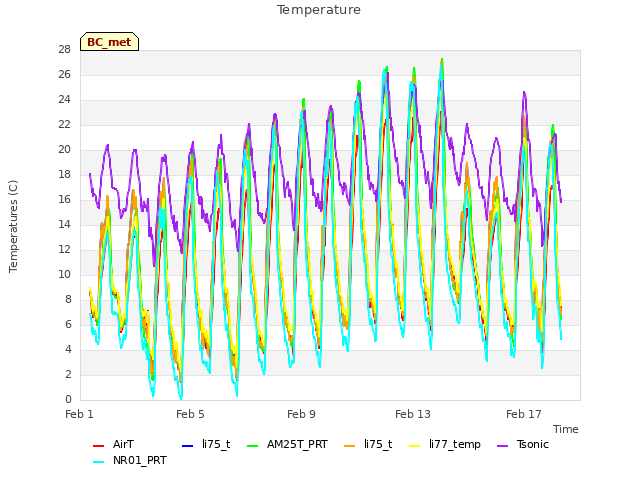Click the Feb 1 x-axis tick label

79,414
